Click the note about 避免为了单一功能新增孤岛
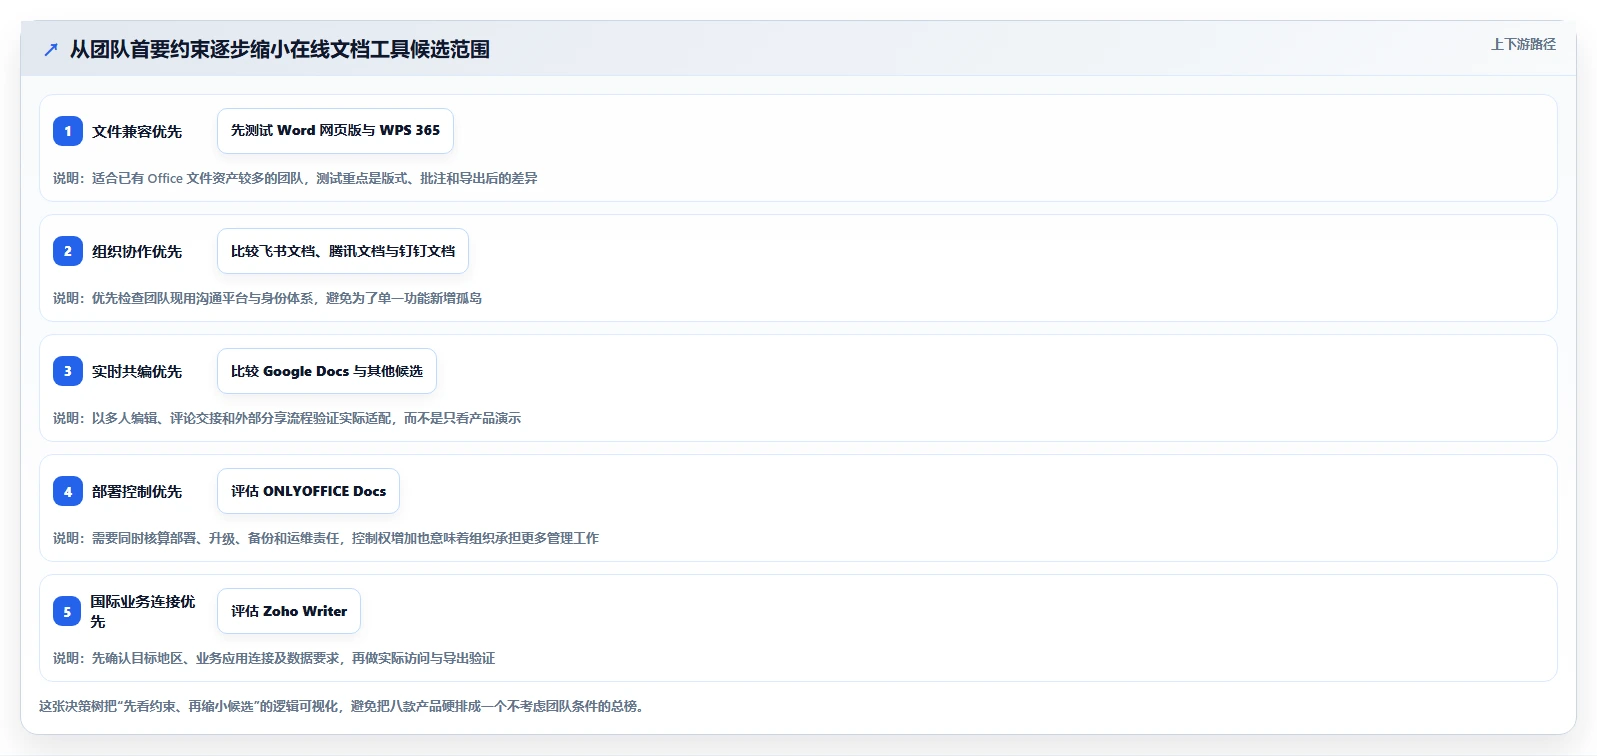This screenshot has height=756, width=1597. pos(267,298)
